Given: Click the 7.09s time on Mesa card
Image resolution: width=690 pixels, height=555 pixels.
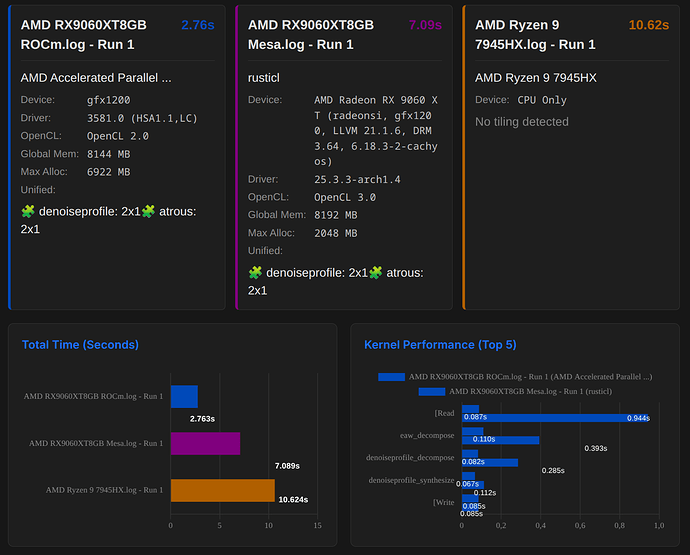Looking at the screenshot, I should click(x=425, y=24).
